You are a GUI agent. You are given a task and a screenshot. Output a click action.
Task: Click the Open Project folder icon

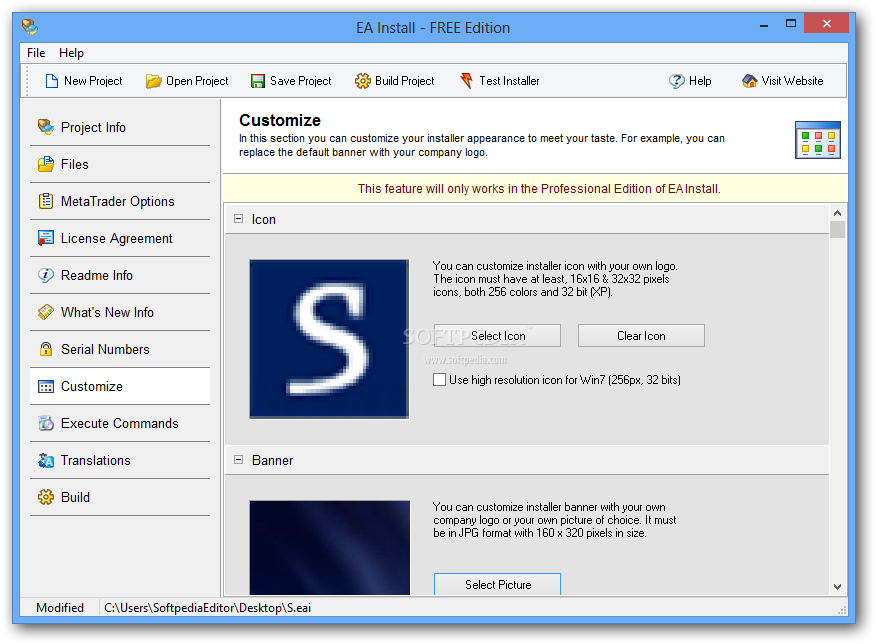153,82
